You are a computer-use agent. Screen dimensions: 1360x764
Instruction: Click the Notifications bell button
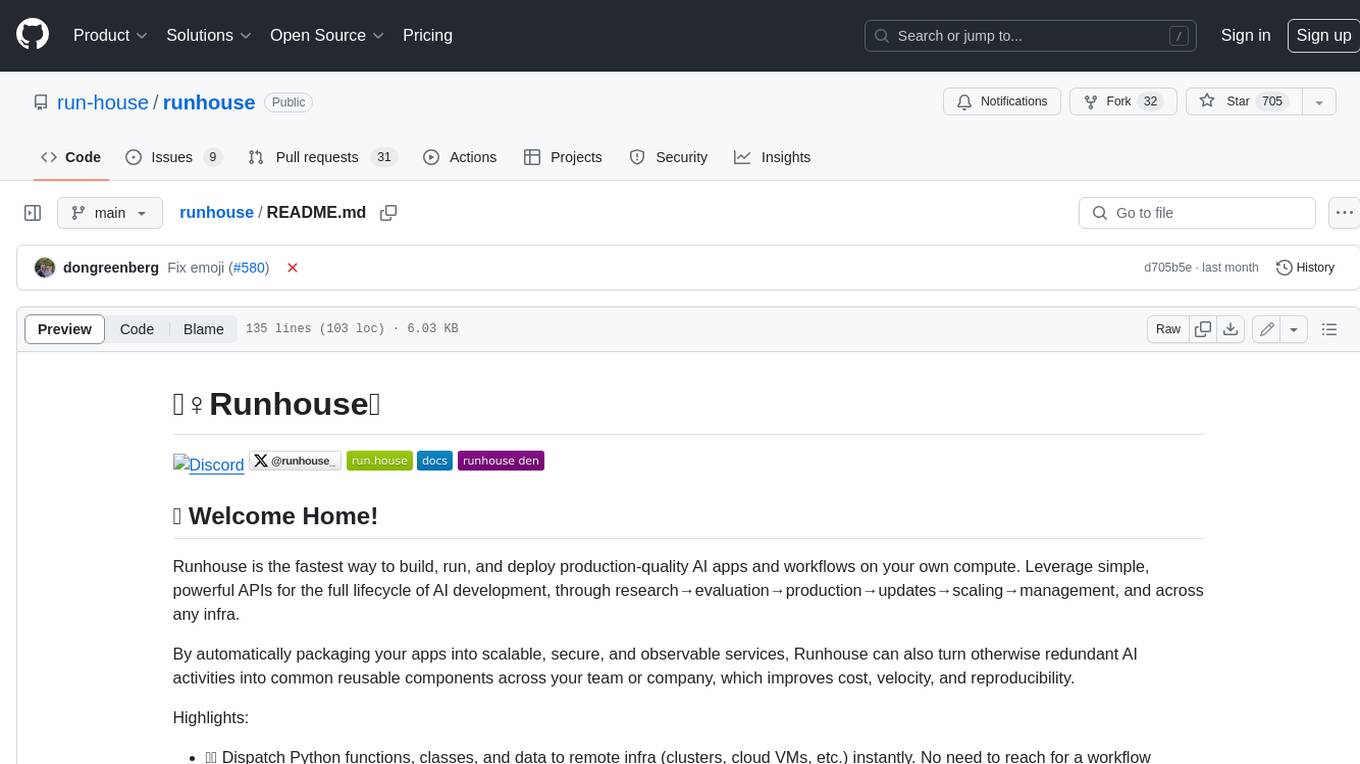click(1002, 101)
